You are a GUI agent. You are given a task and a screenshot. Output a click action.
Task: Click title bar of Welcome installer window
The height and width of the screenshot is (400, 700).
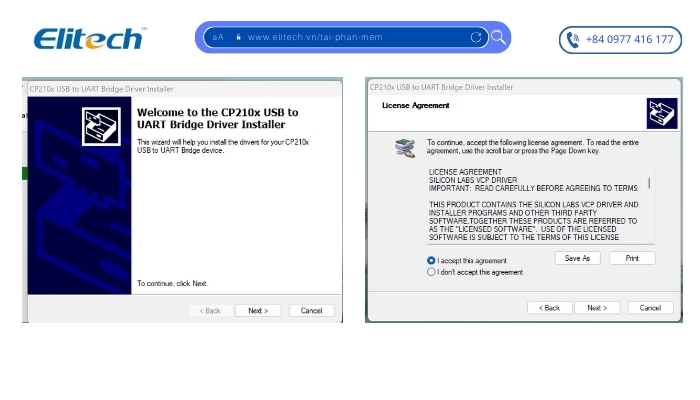pos(185,89)
